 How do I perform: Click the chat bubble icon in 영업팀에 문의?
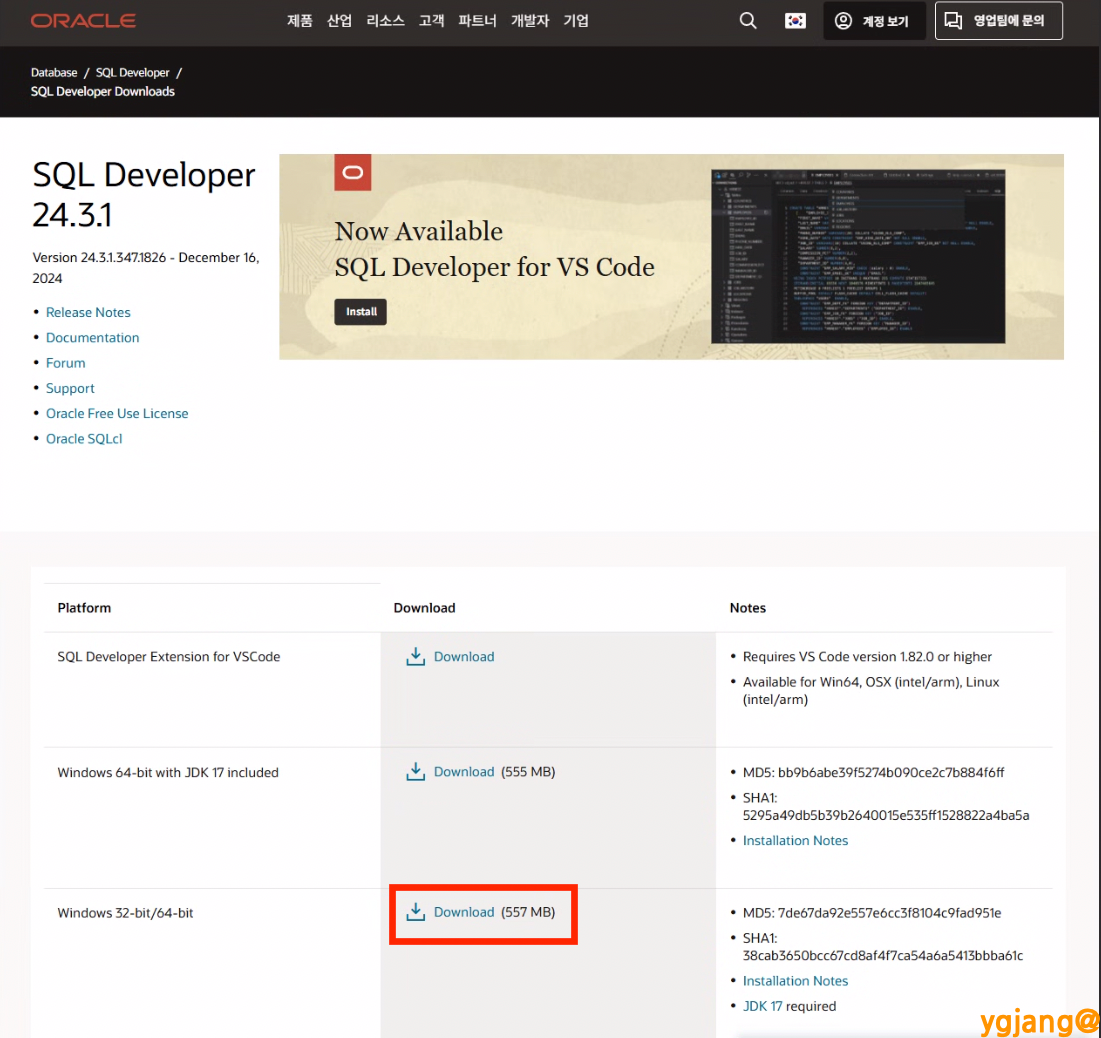tap(953, 20)
